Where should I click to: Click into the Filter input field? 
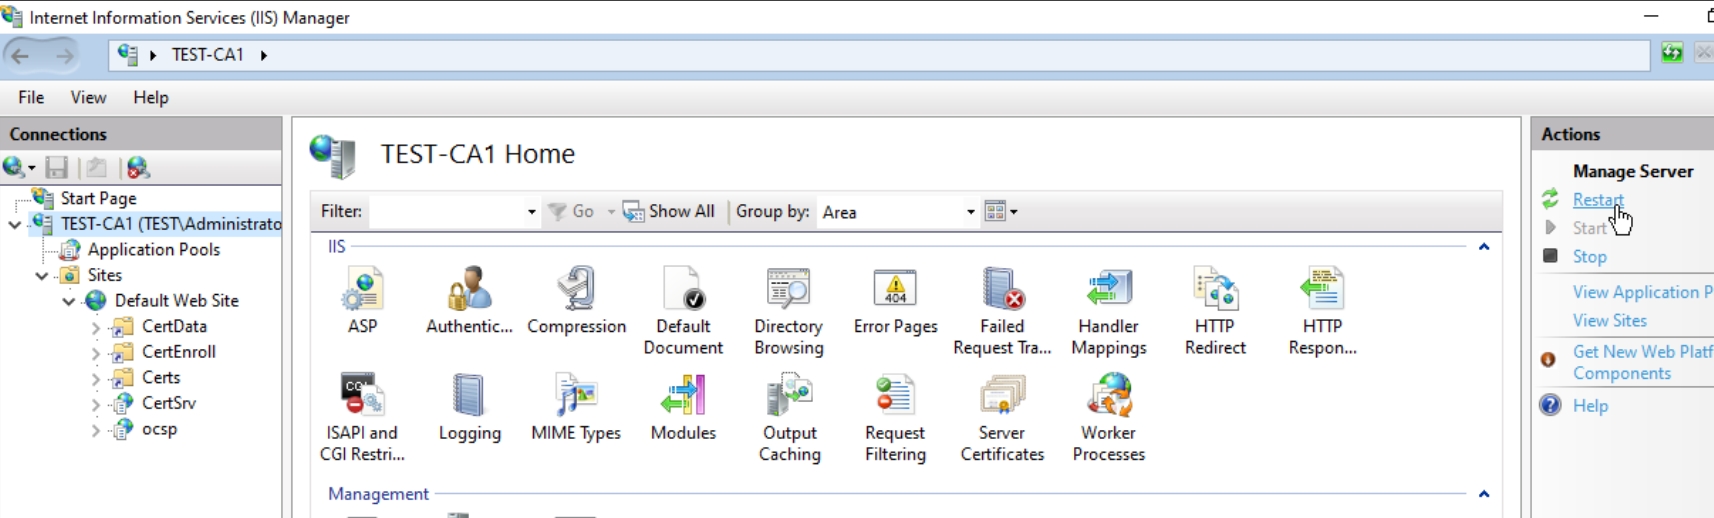[447, 212]
